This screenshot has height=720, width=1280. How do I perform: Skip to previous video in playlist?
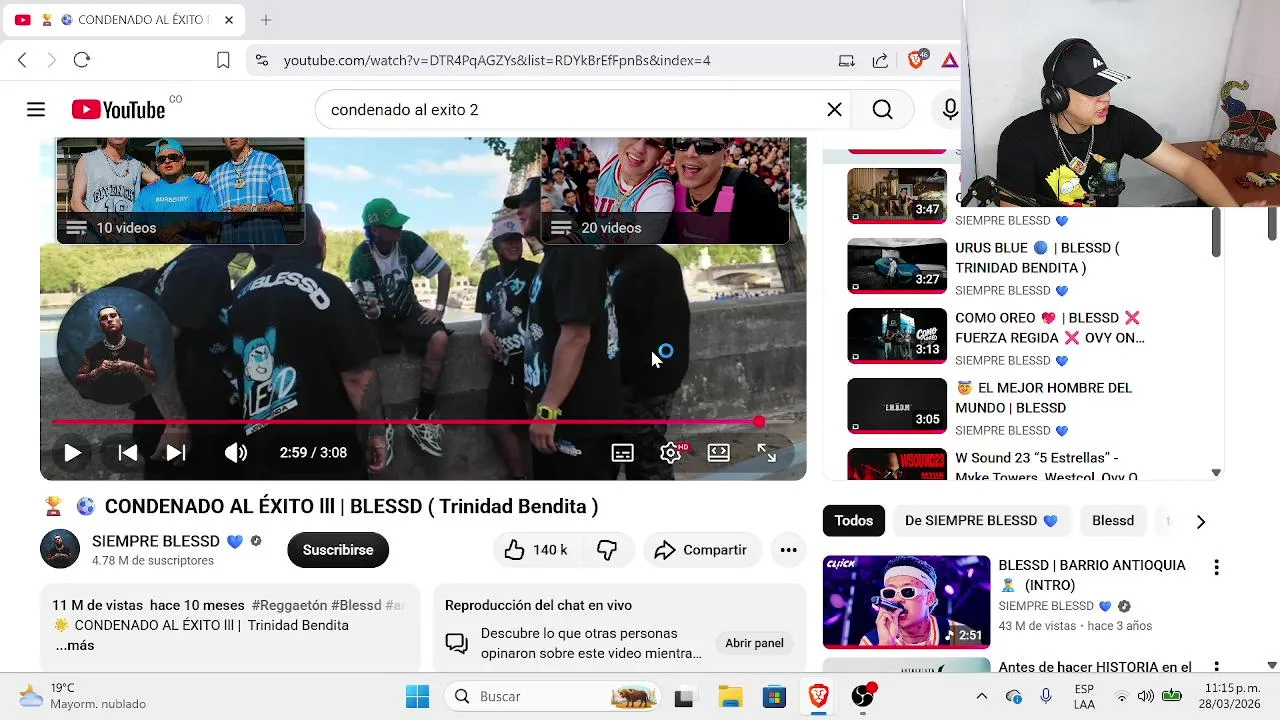click(x=128, y=453)
